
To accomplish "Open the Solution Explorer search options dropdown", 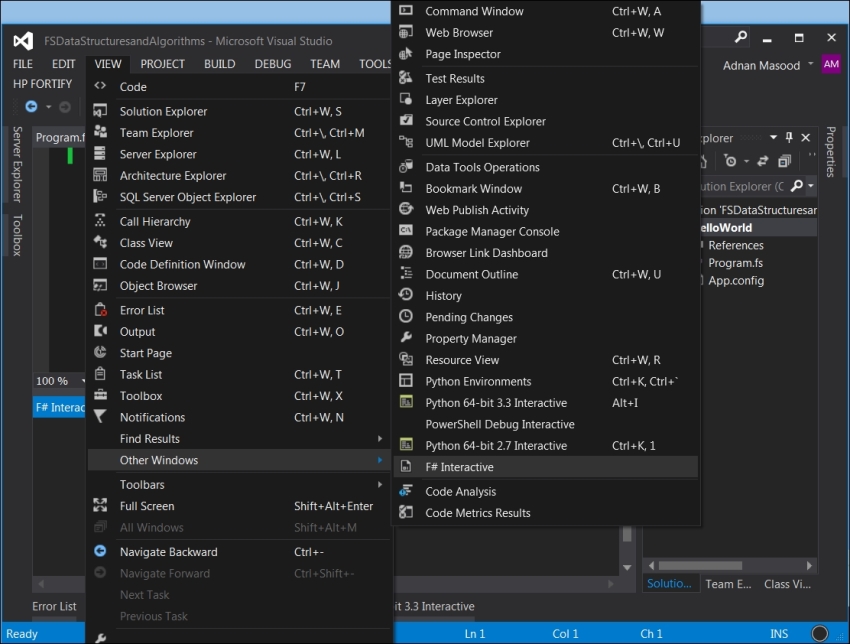I will [811, 186].
